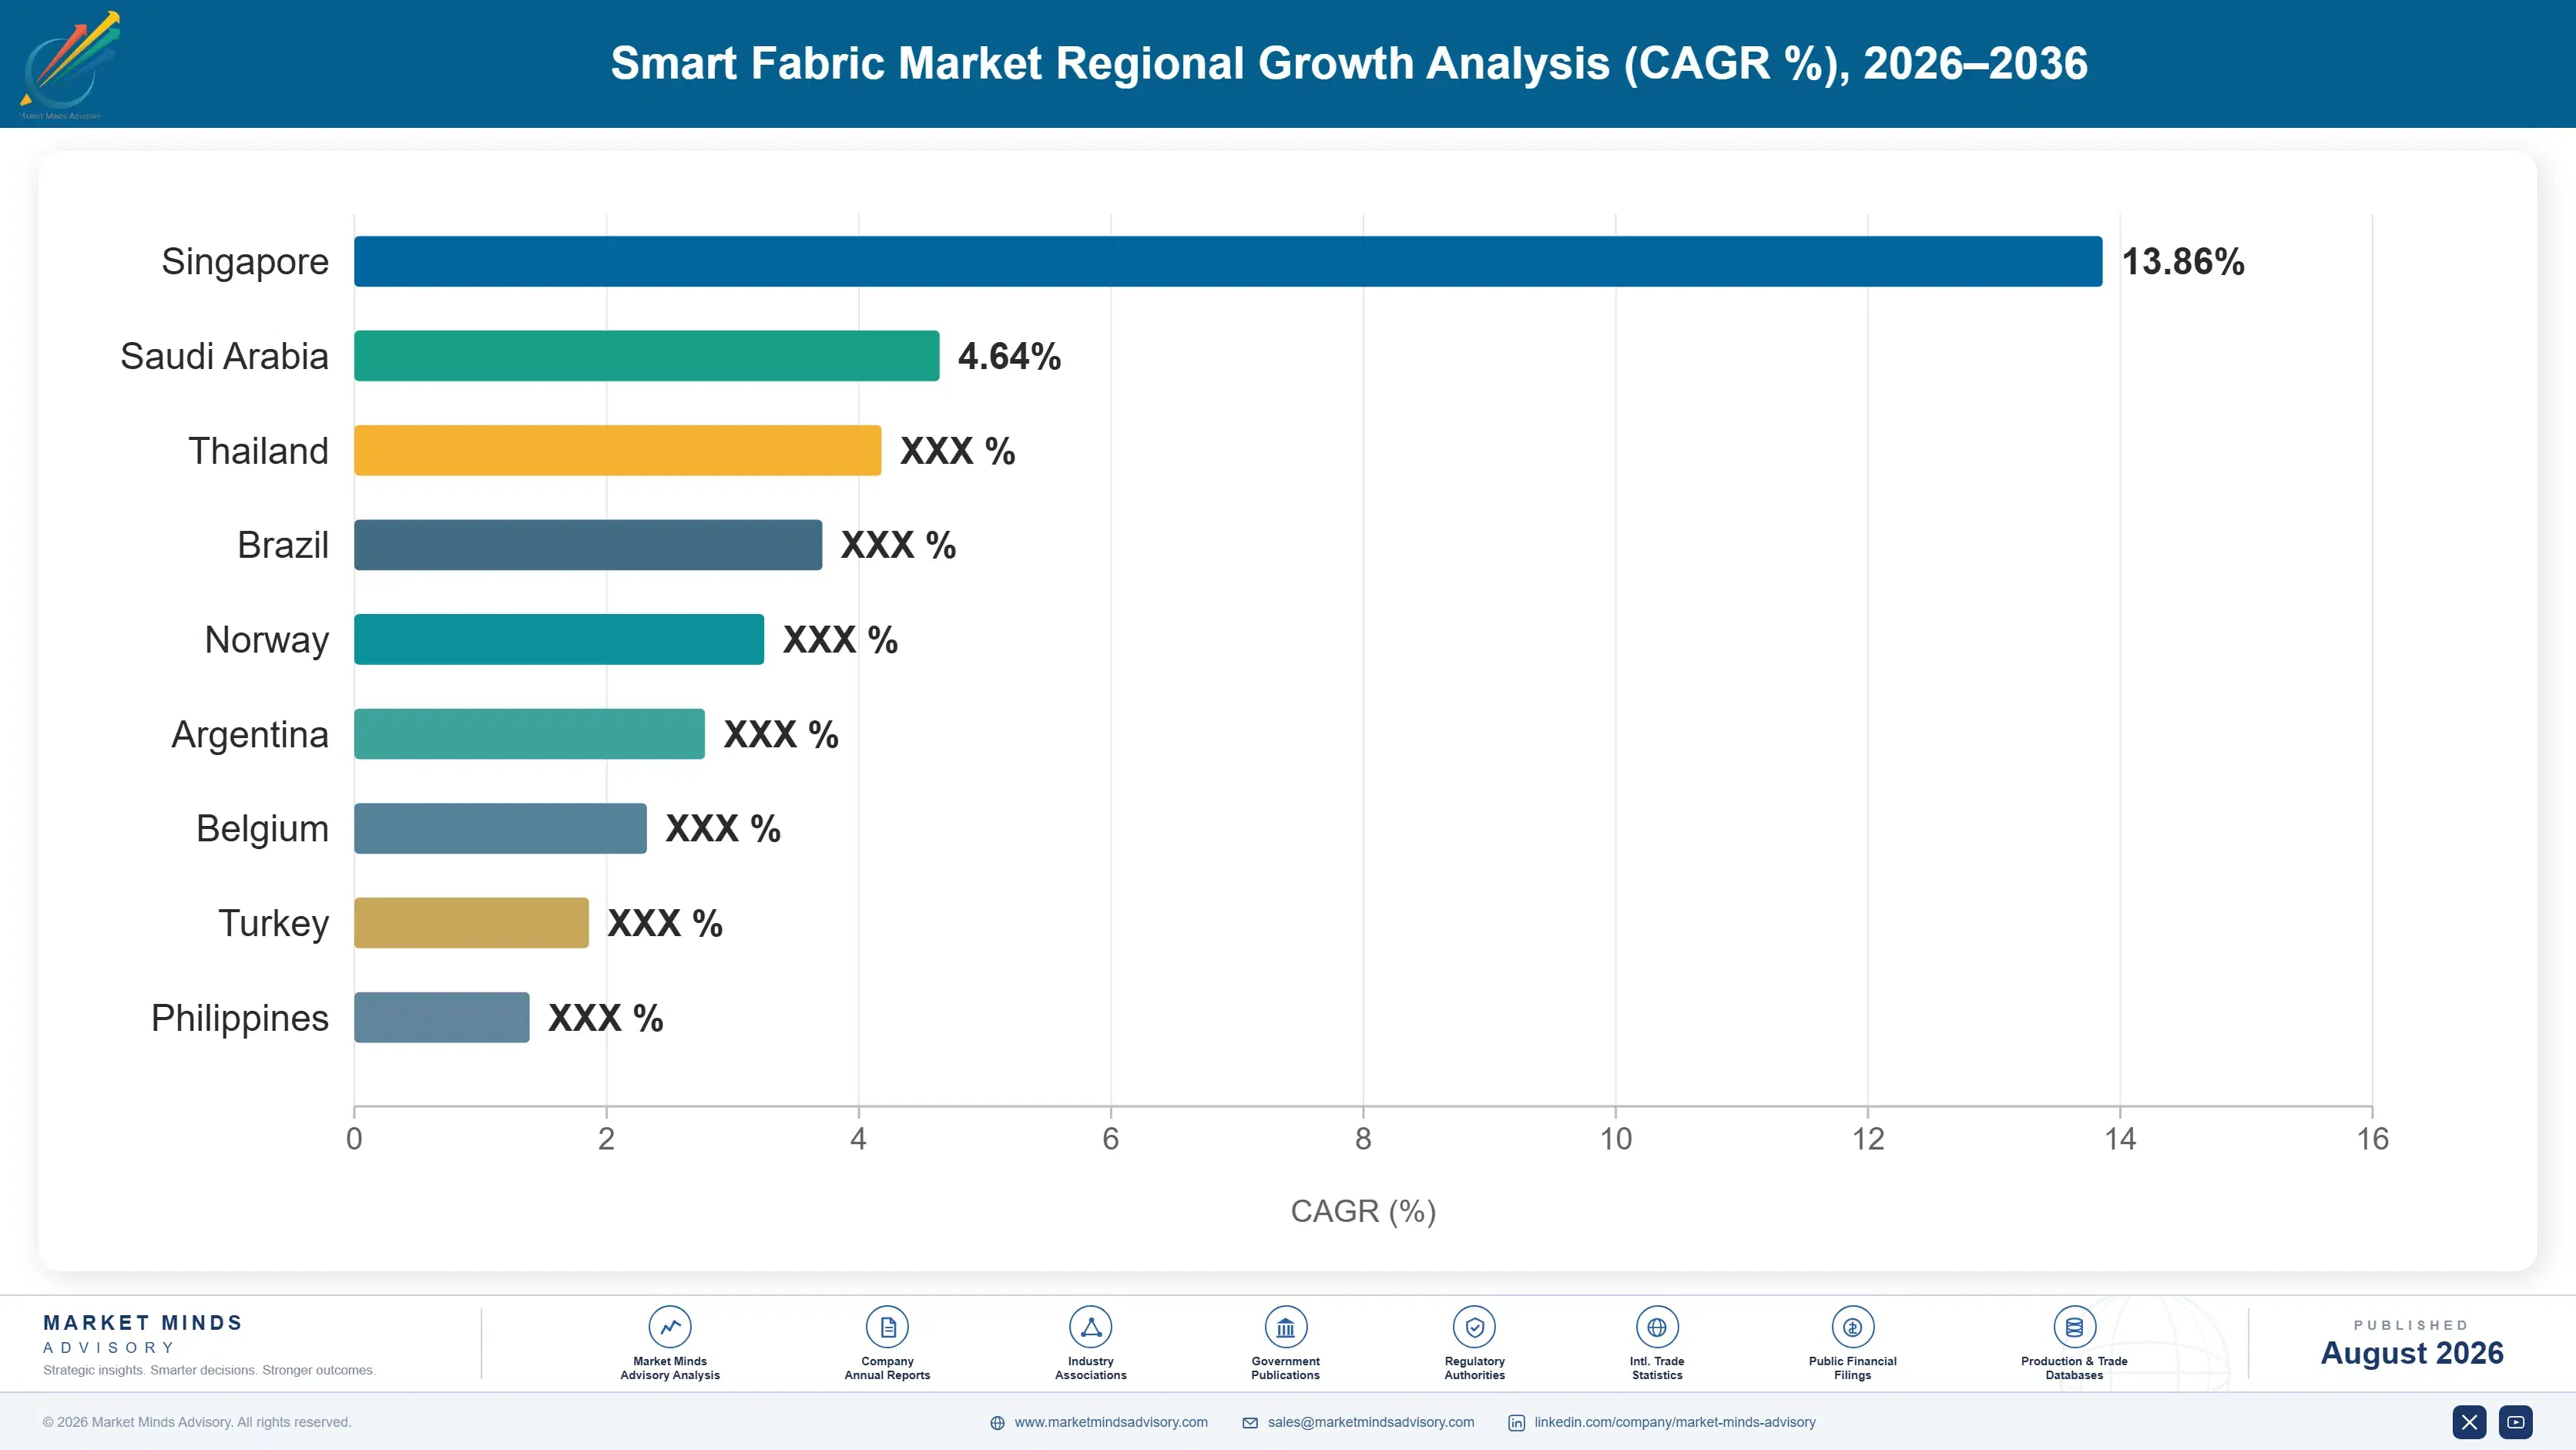2576x1450 pixels.
Task: Open the YouTube icon in footer
Action: point(2516,1422)
